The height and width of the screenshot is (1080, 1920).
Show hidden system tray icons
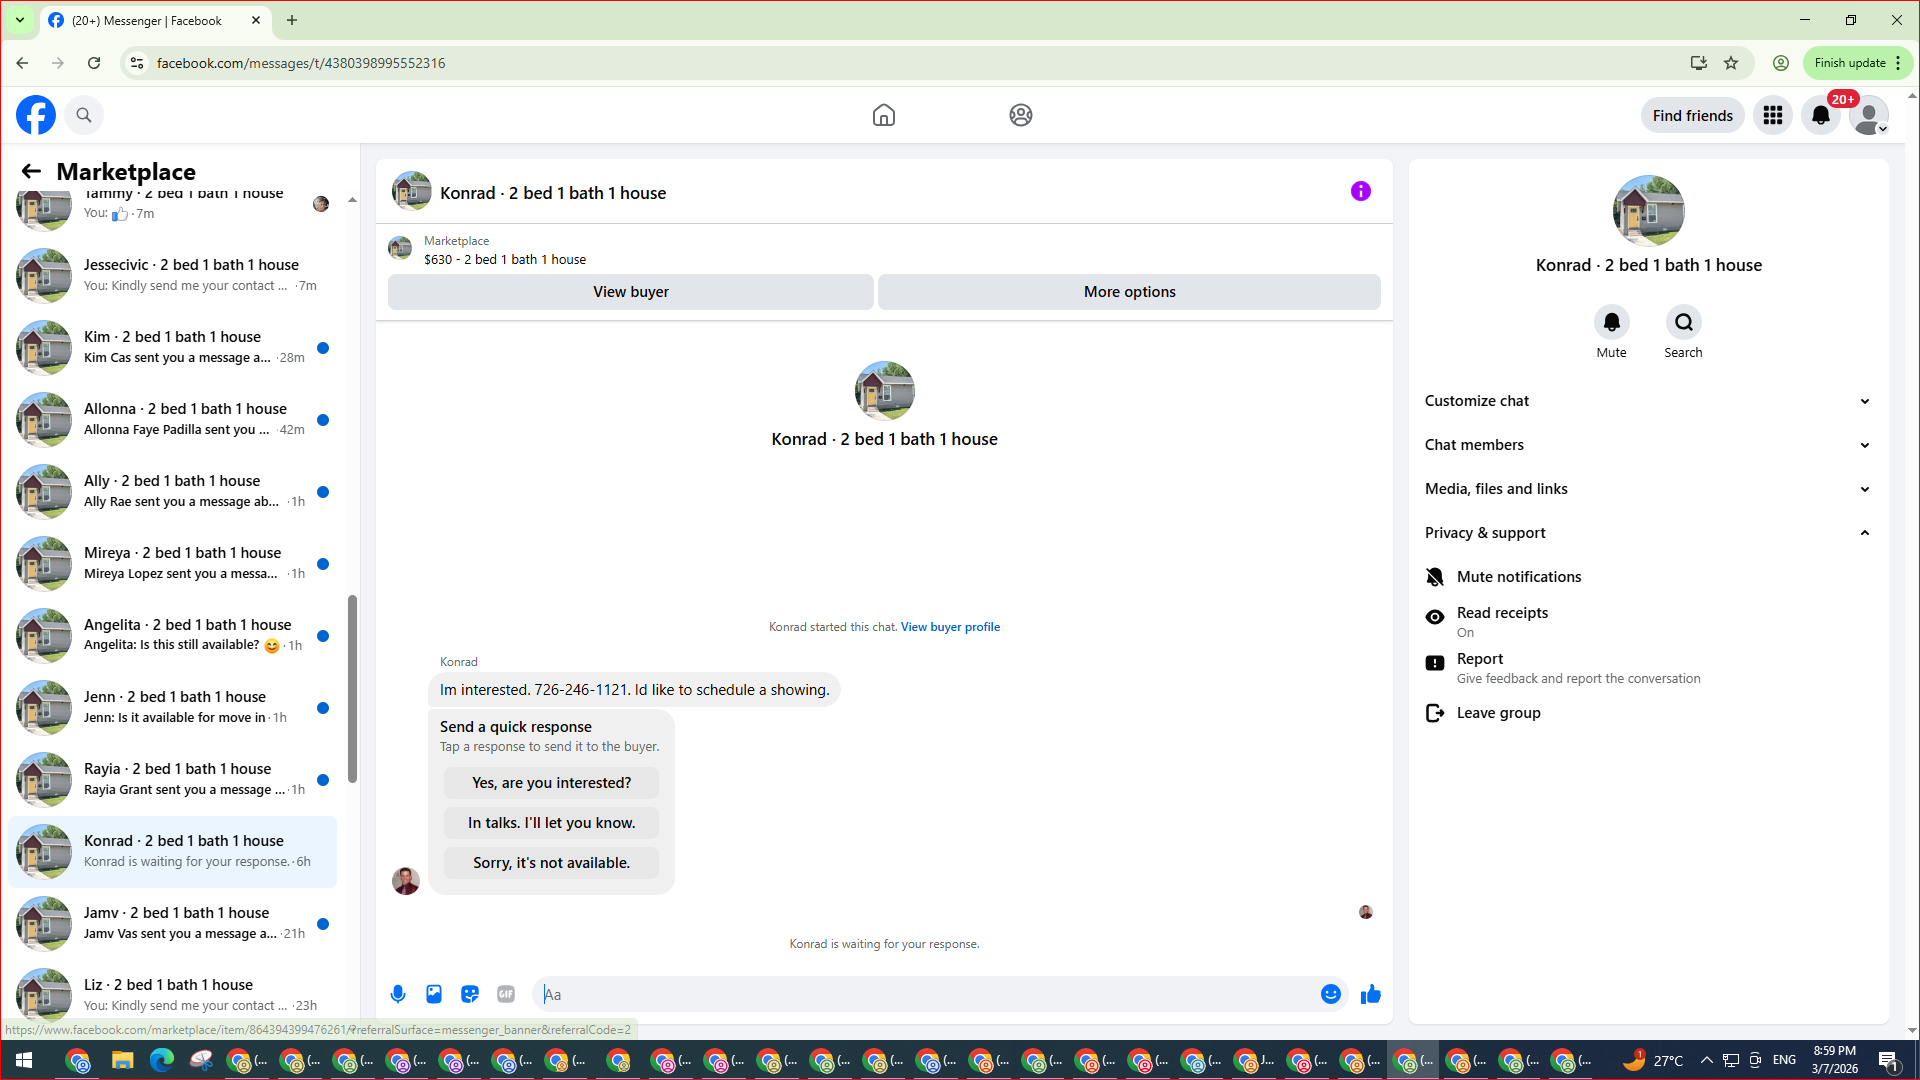[1706, 1060]
